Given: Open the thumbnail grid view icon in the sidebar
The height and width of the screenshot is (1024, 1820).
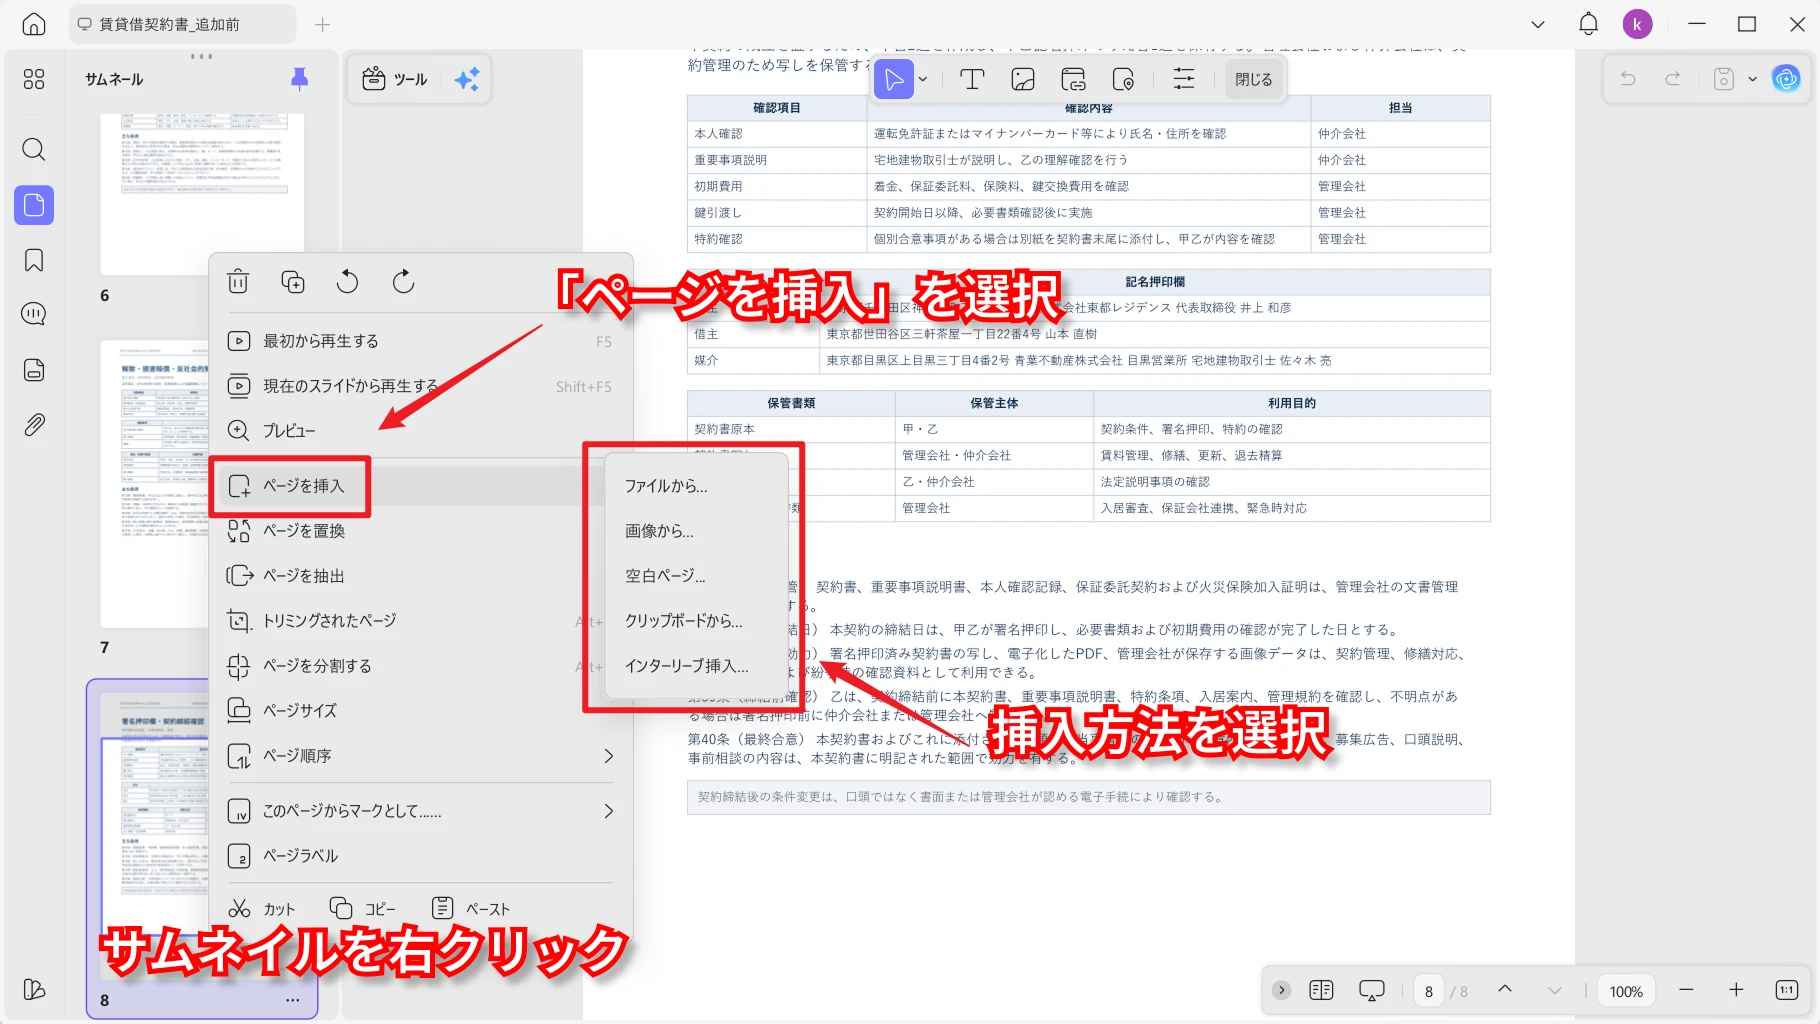Looking at the screenshot, I should point(34,79).
